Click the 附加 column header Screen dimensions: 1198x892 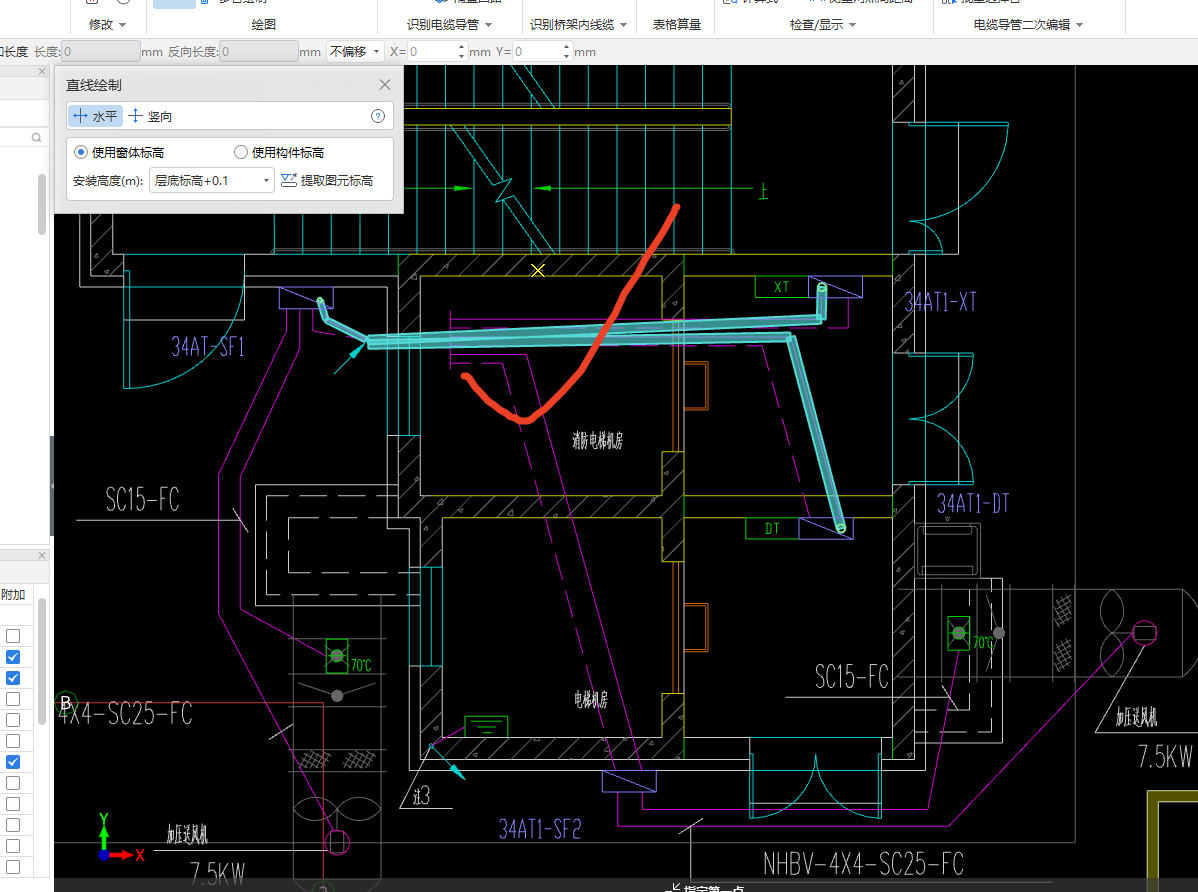(14, 594)
